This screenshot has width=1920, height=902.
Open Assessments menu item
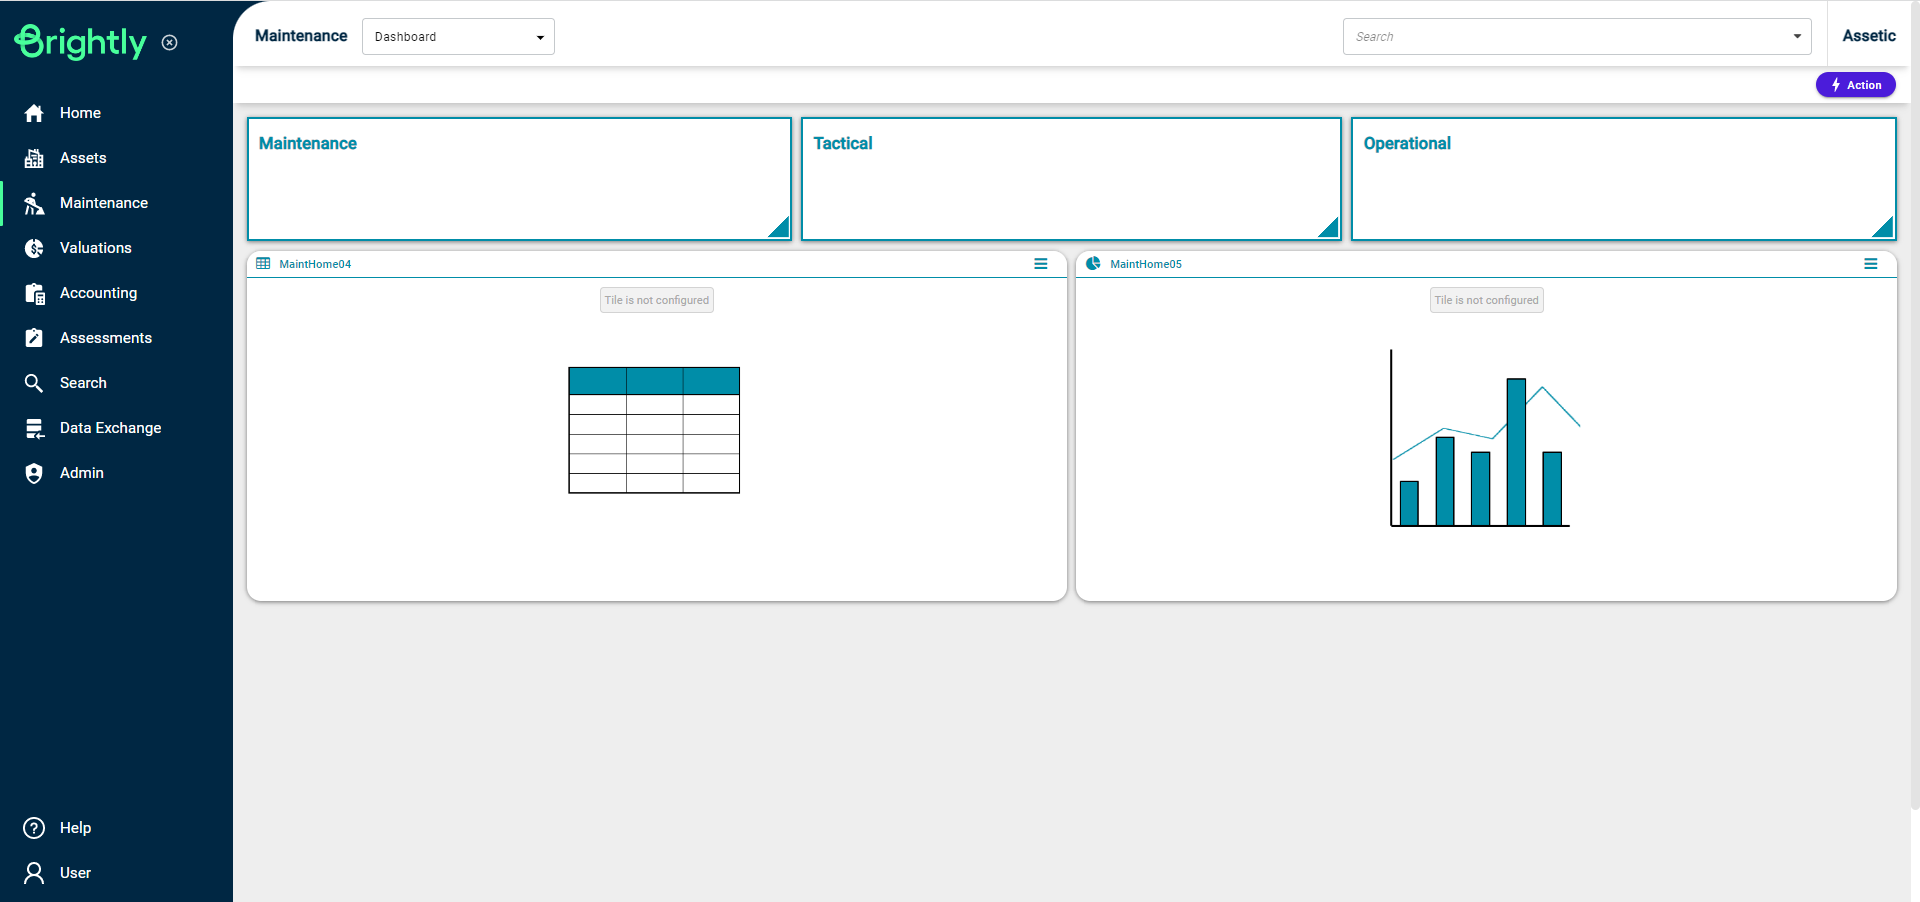coord(106,338)
